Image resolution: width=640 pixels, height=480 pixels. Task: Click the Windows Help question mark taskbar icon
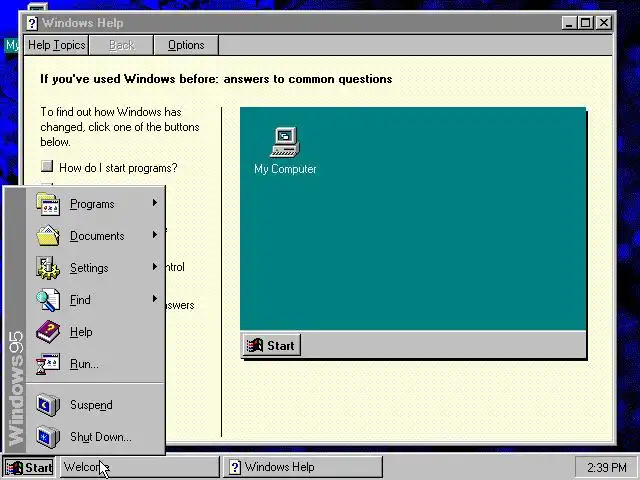tap(235, 467)
